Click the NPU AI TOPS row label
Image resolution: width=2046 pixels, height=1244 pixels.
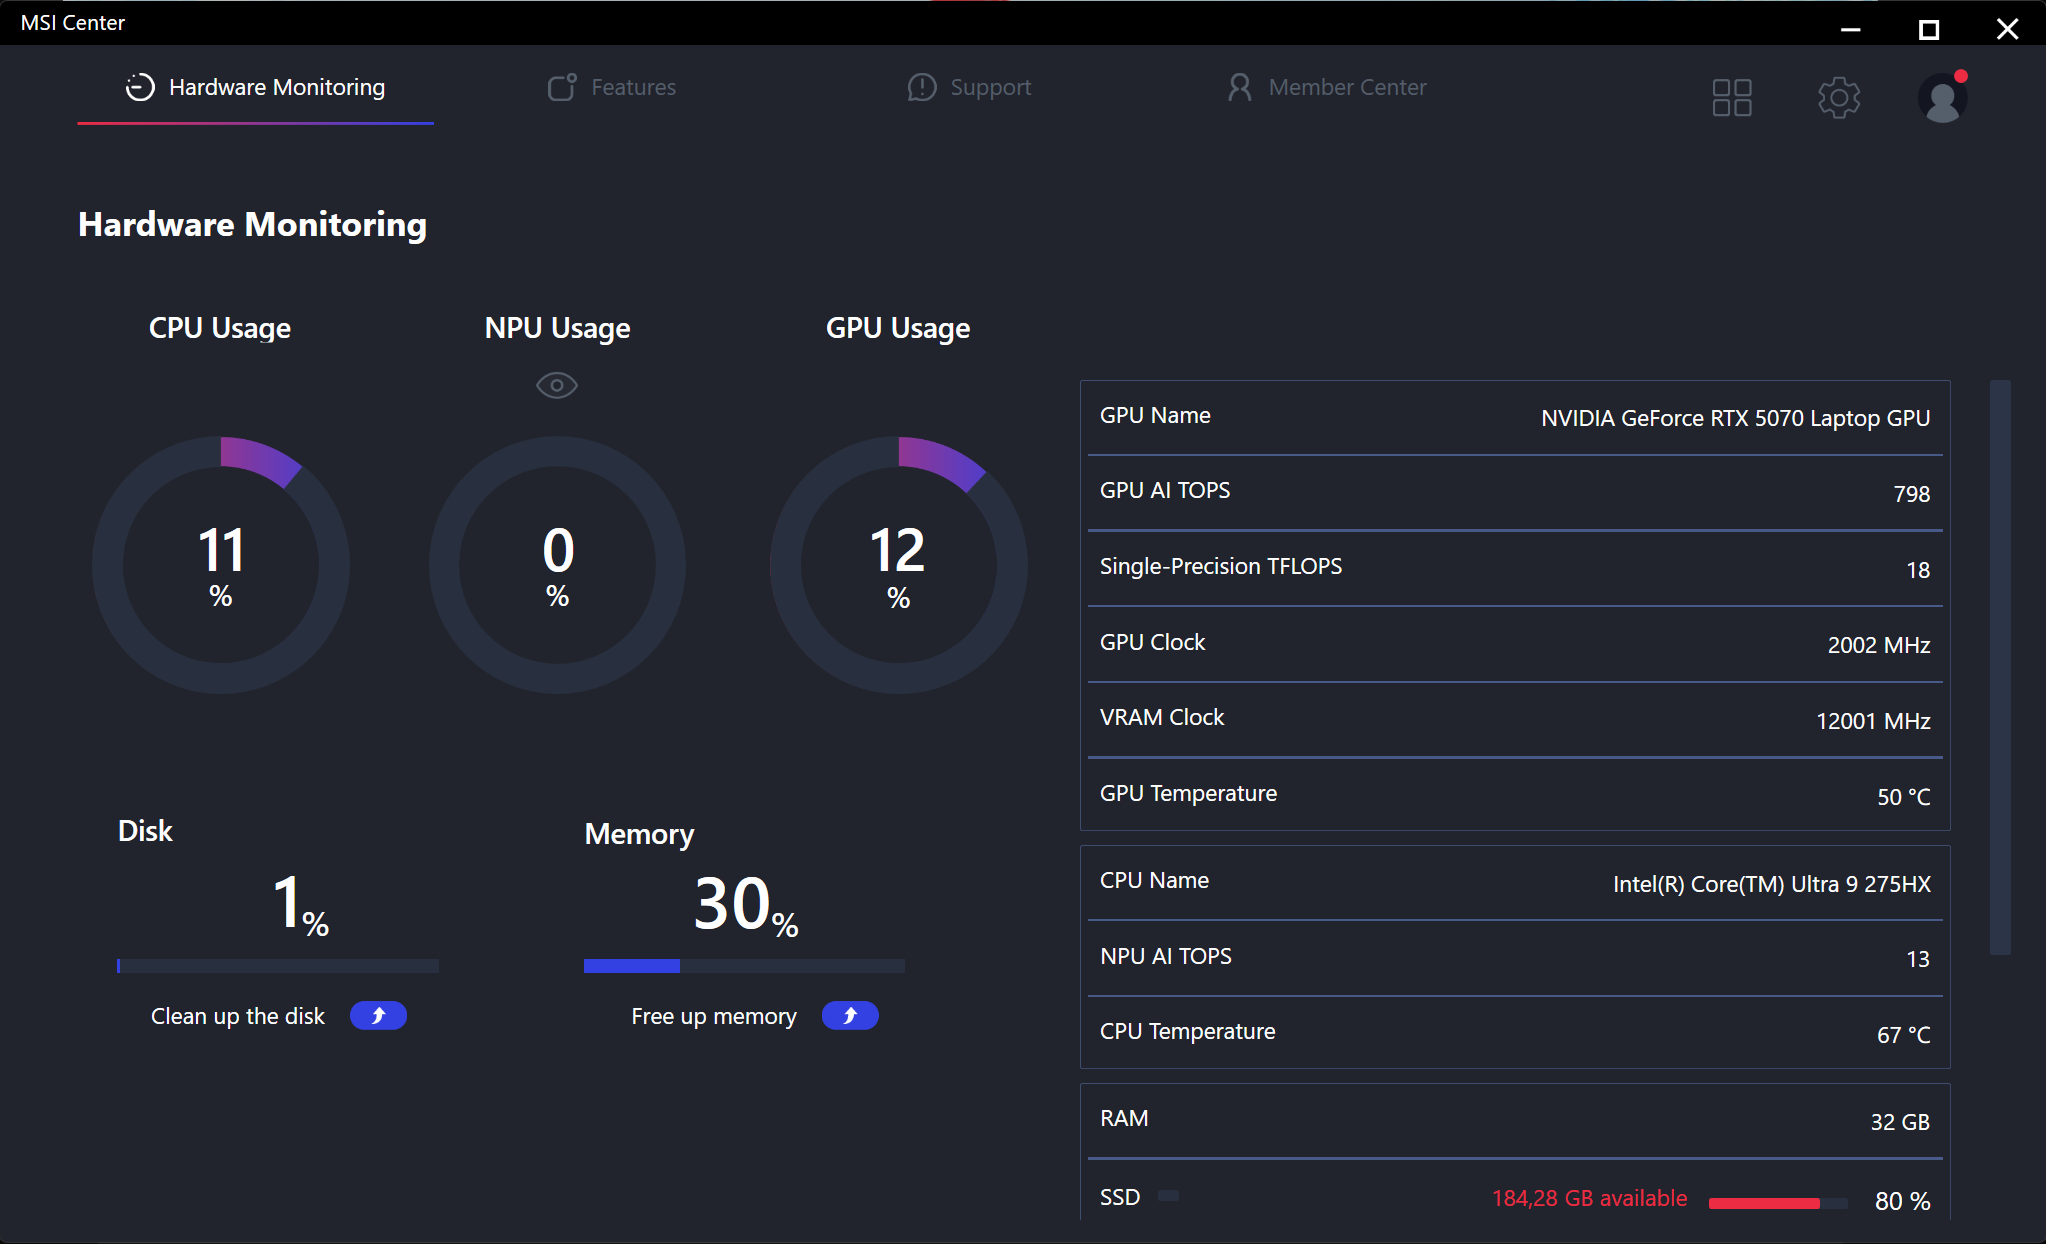[x=1166, y=956]
